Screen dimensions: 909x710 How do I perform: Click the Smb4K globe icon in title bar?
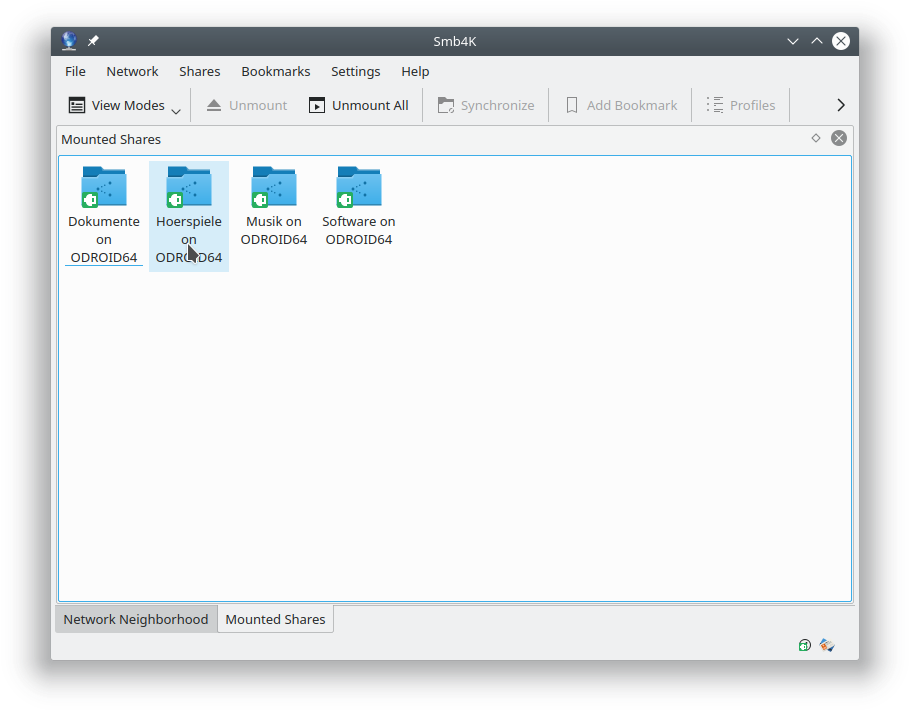coord(69,41)
